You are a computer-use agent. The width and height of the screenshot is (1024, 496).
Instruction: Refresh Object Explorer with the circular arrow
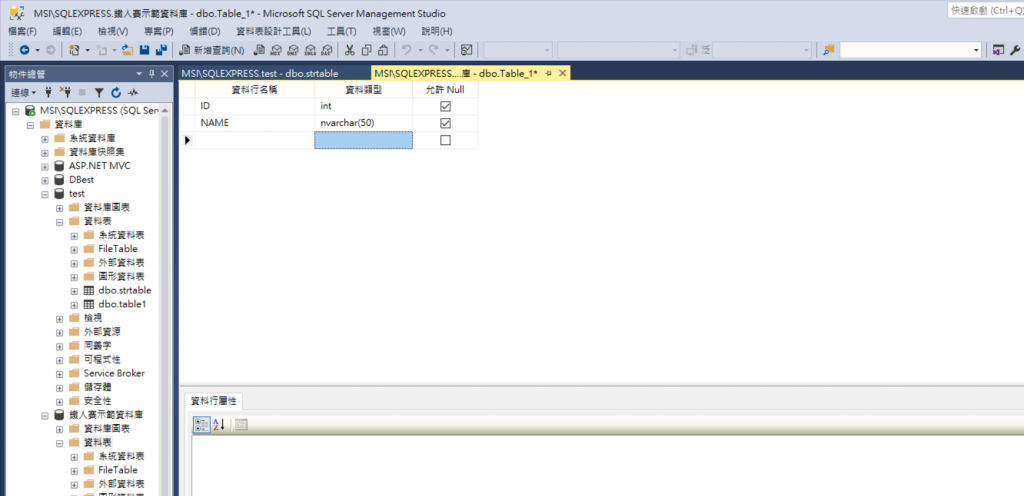(x=116, y=93)
